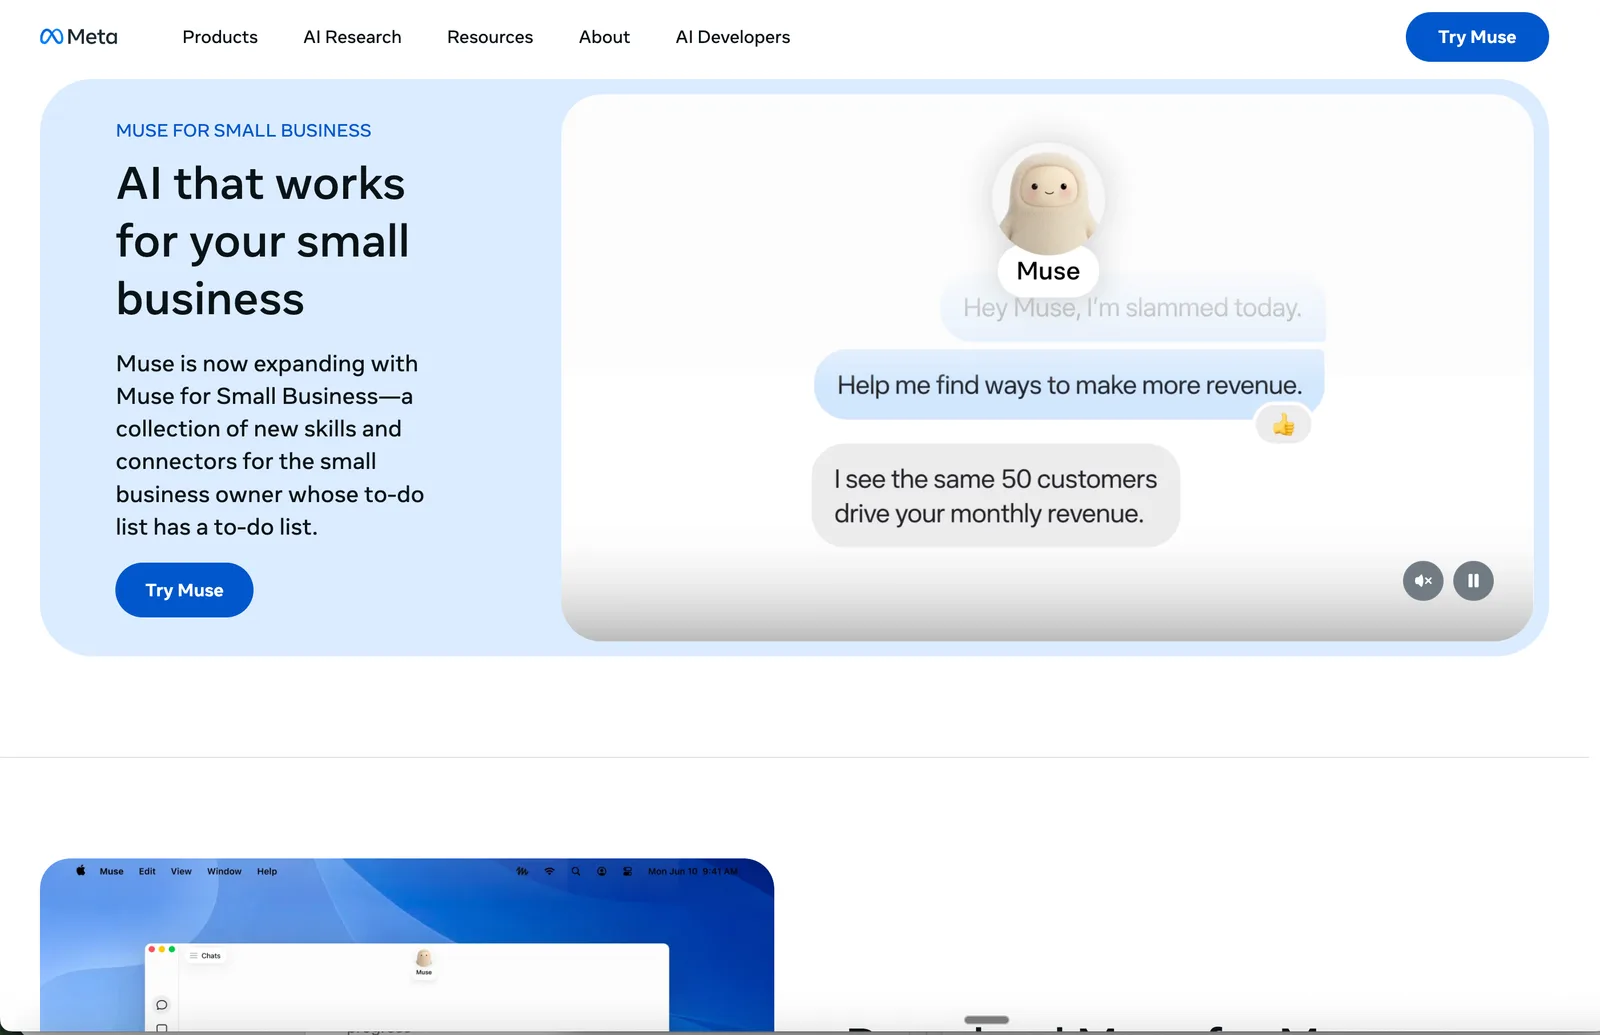This screenshot has width=1600, height=1035.
Task: Click the Muse menu in the Mac preview menu bar
Action: (112, 872)
